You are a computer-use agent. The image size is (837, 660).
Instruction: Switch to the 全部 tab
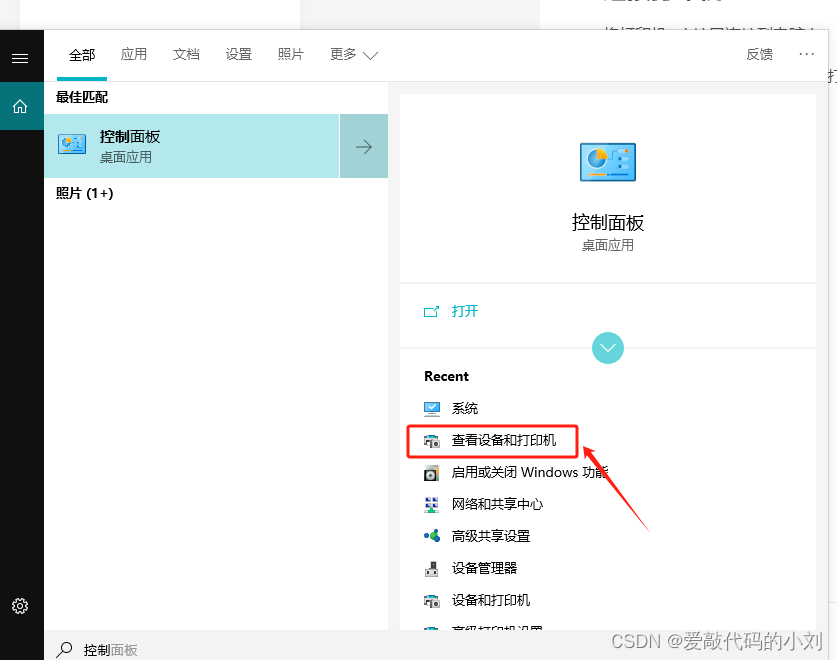82,55
